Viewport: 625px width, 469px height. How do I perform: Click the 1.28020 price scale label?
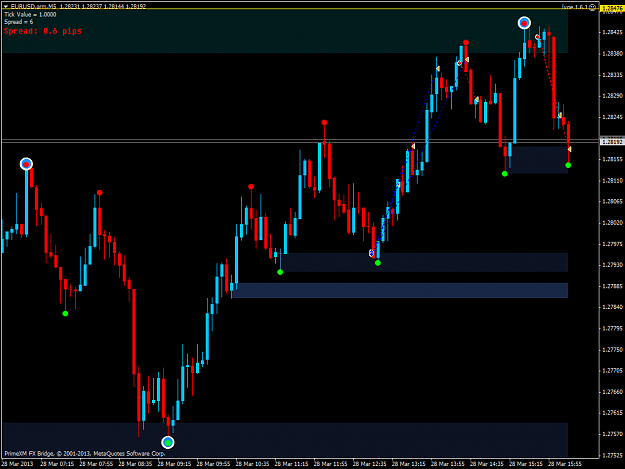click(613, 222)
